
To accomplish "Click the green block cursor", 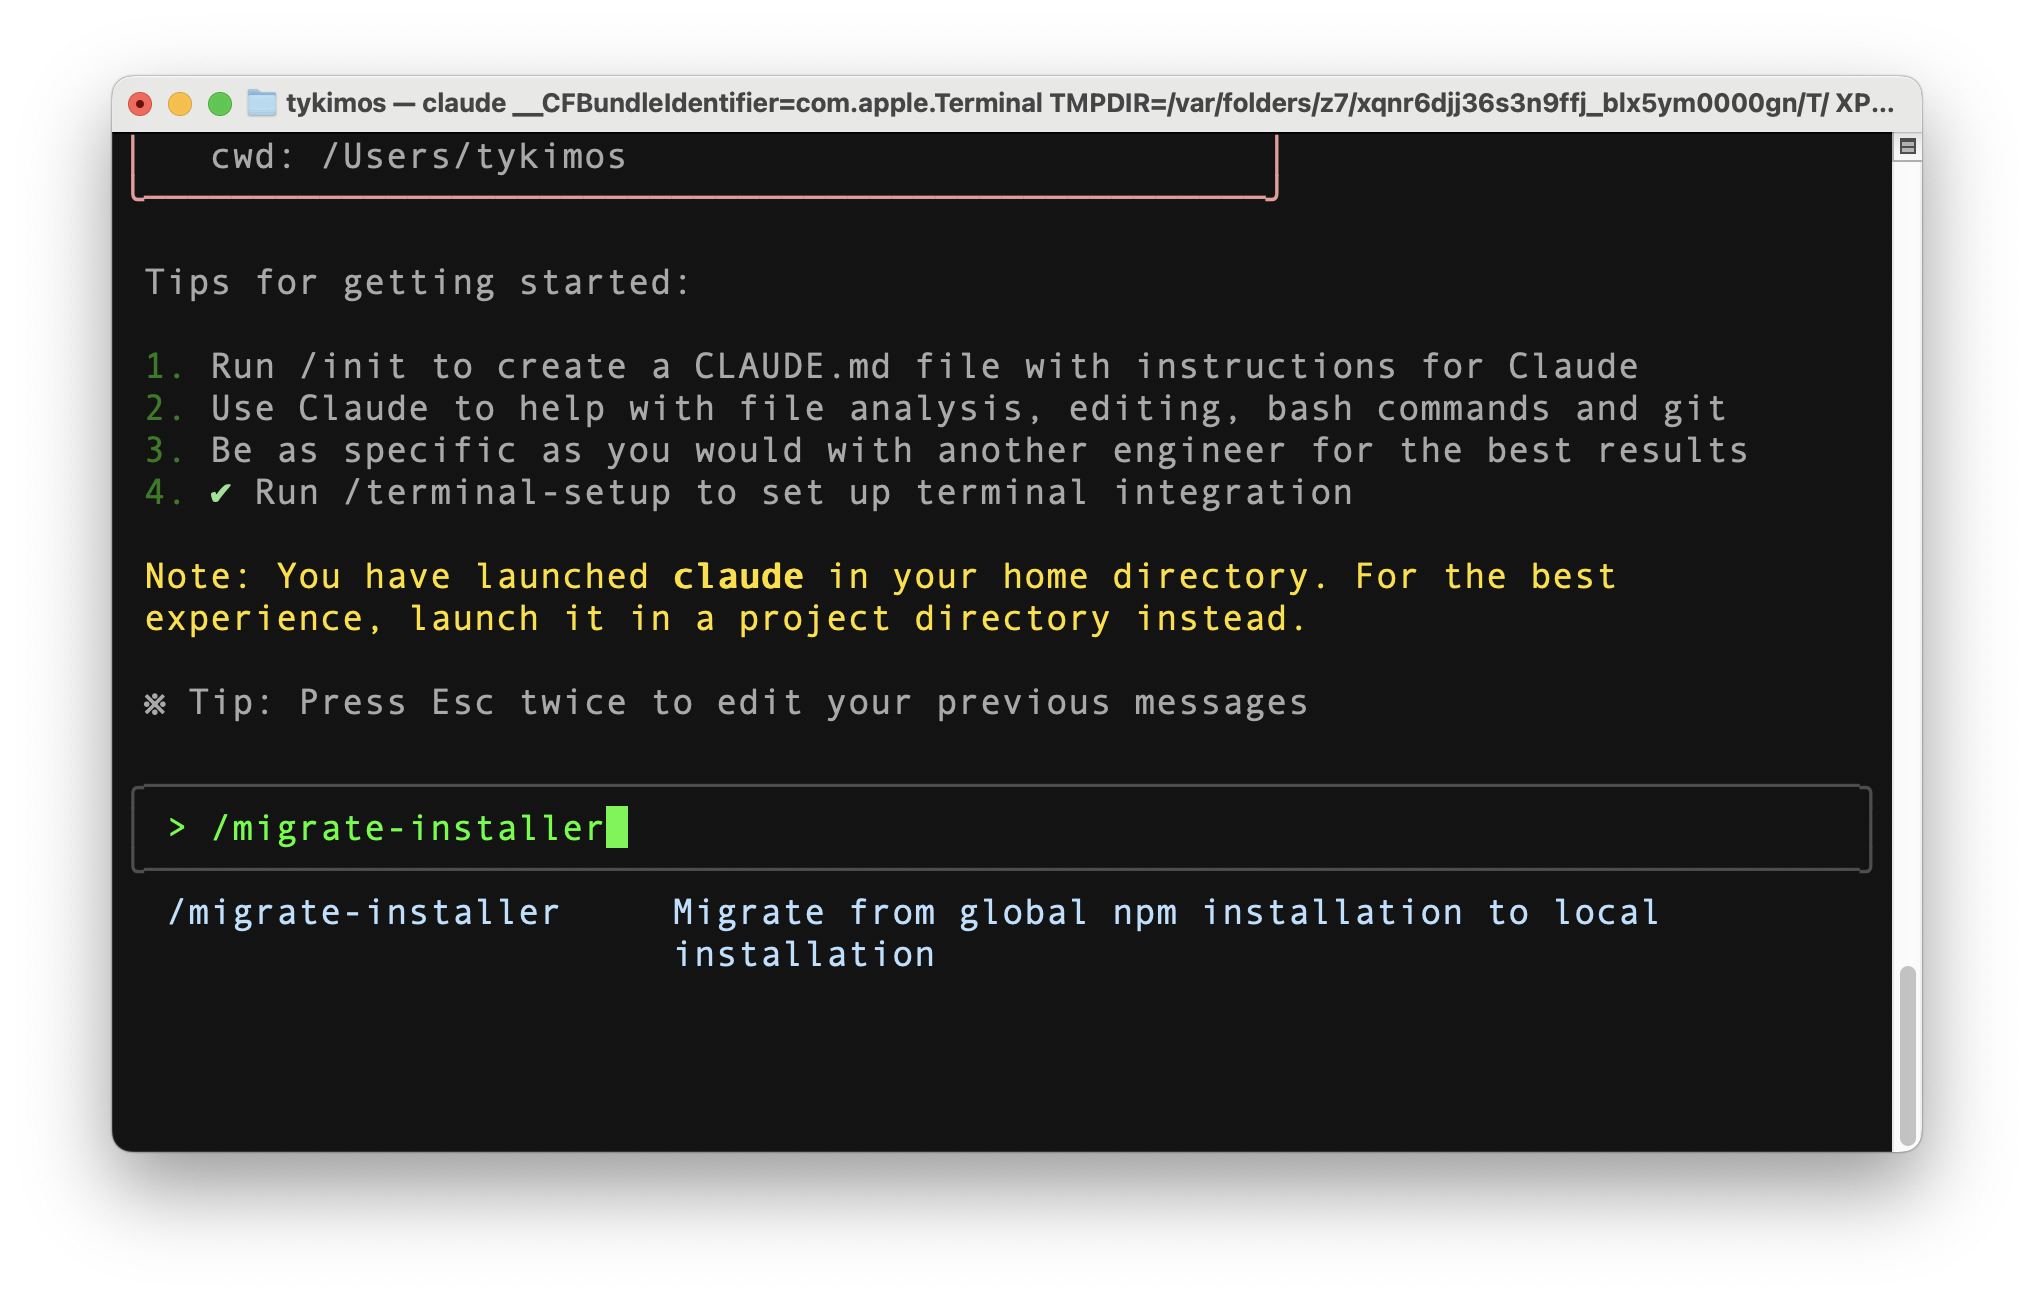I will point(617,828).
